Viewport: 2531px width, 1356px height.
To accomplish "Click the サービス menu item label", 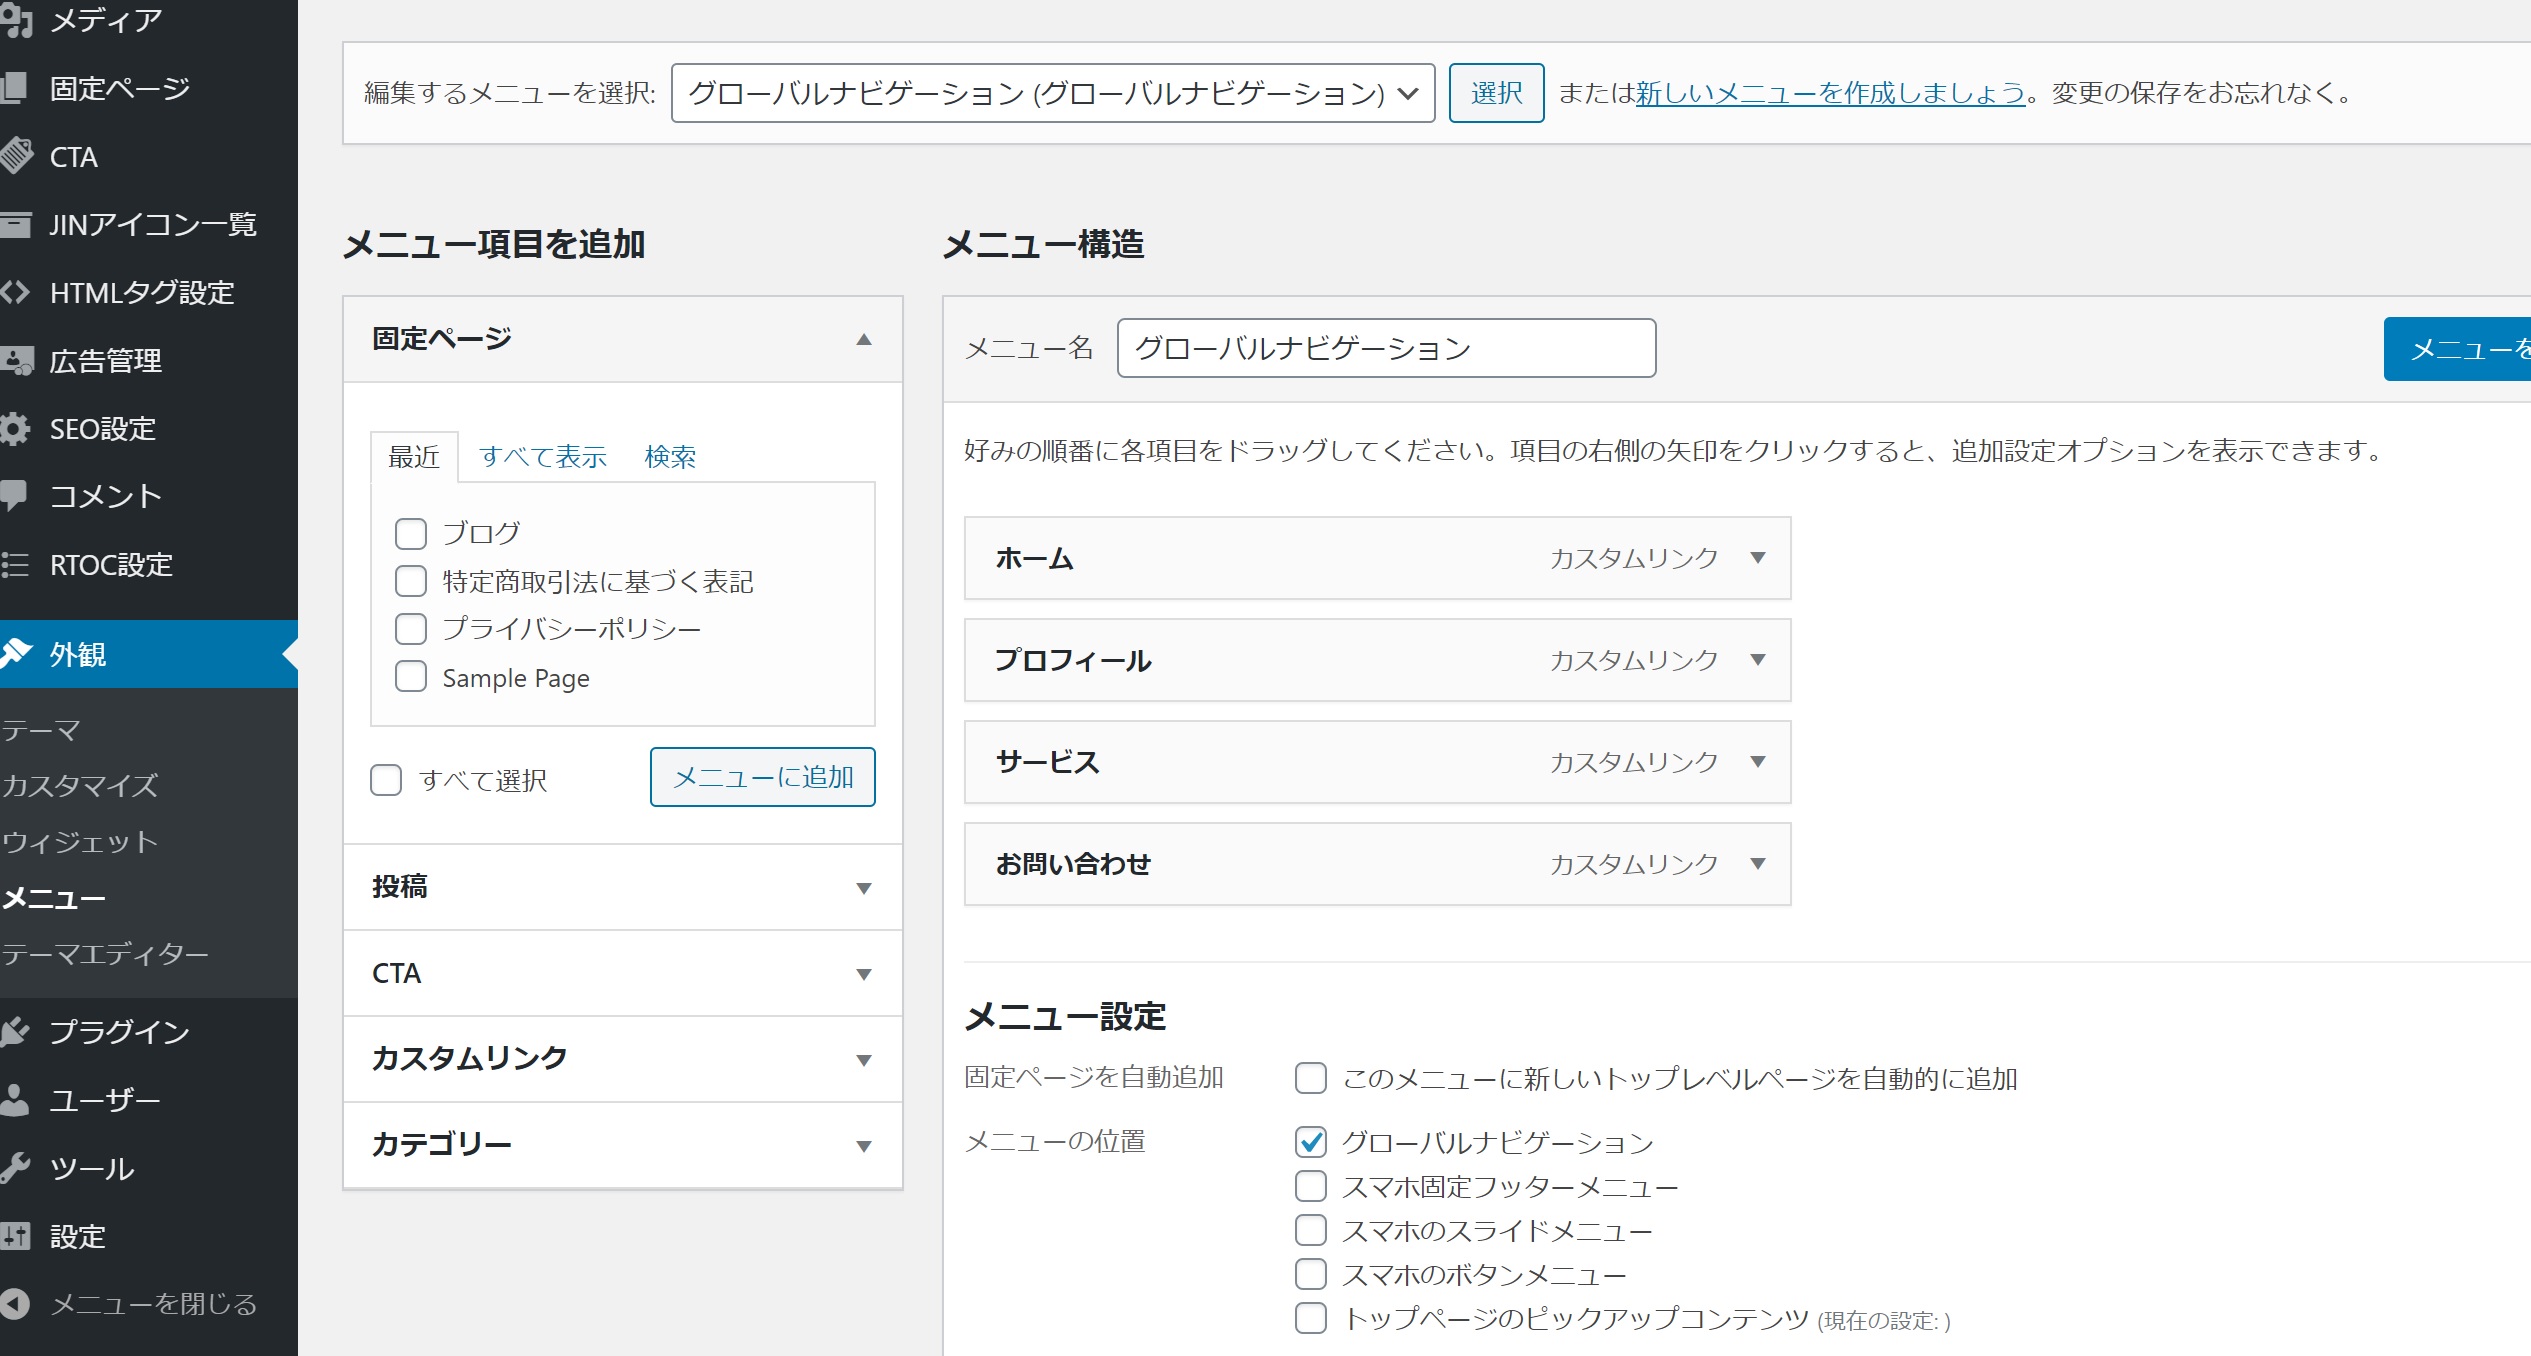I will click(1048, 762).
